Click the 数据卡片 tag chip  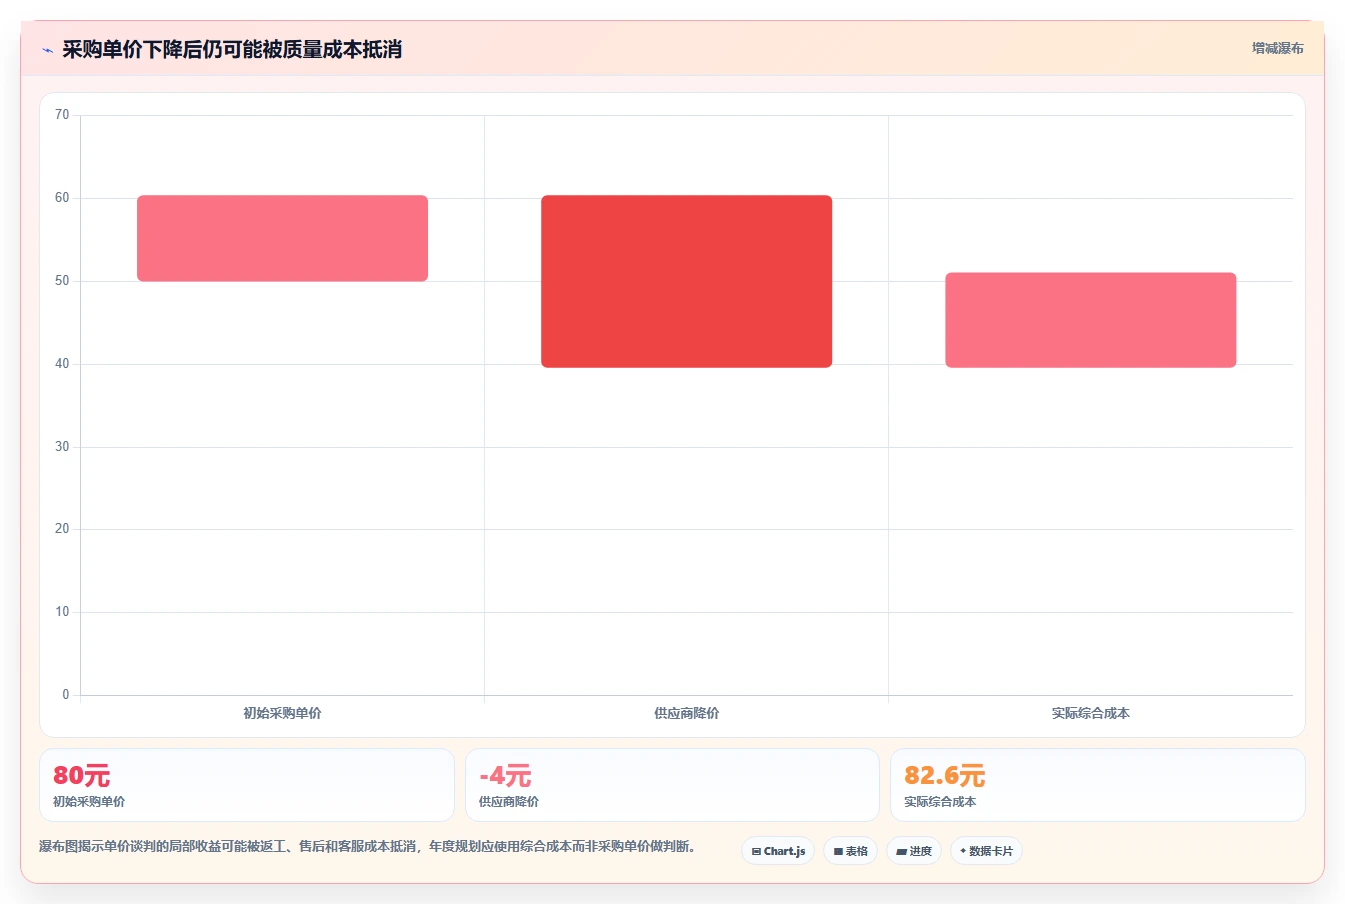pos(986,851)
